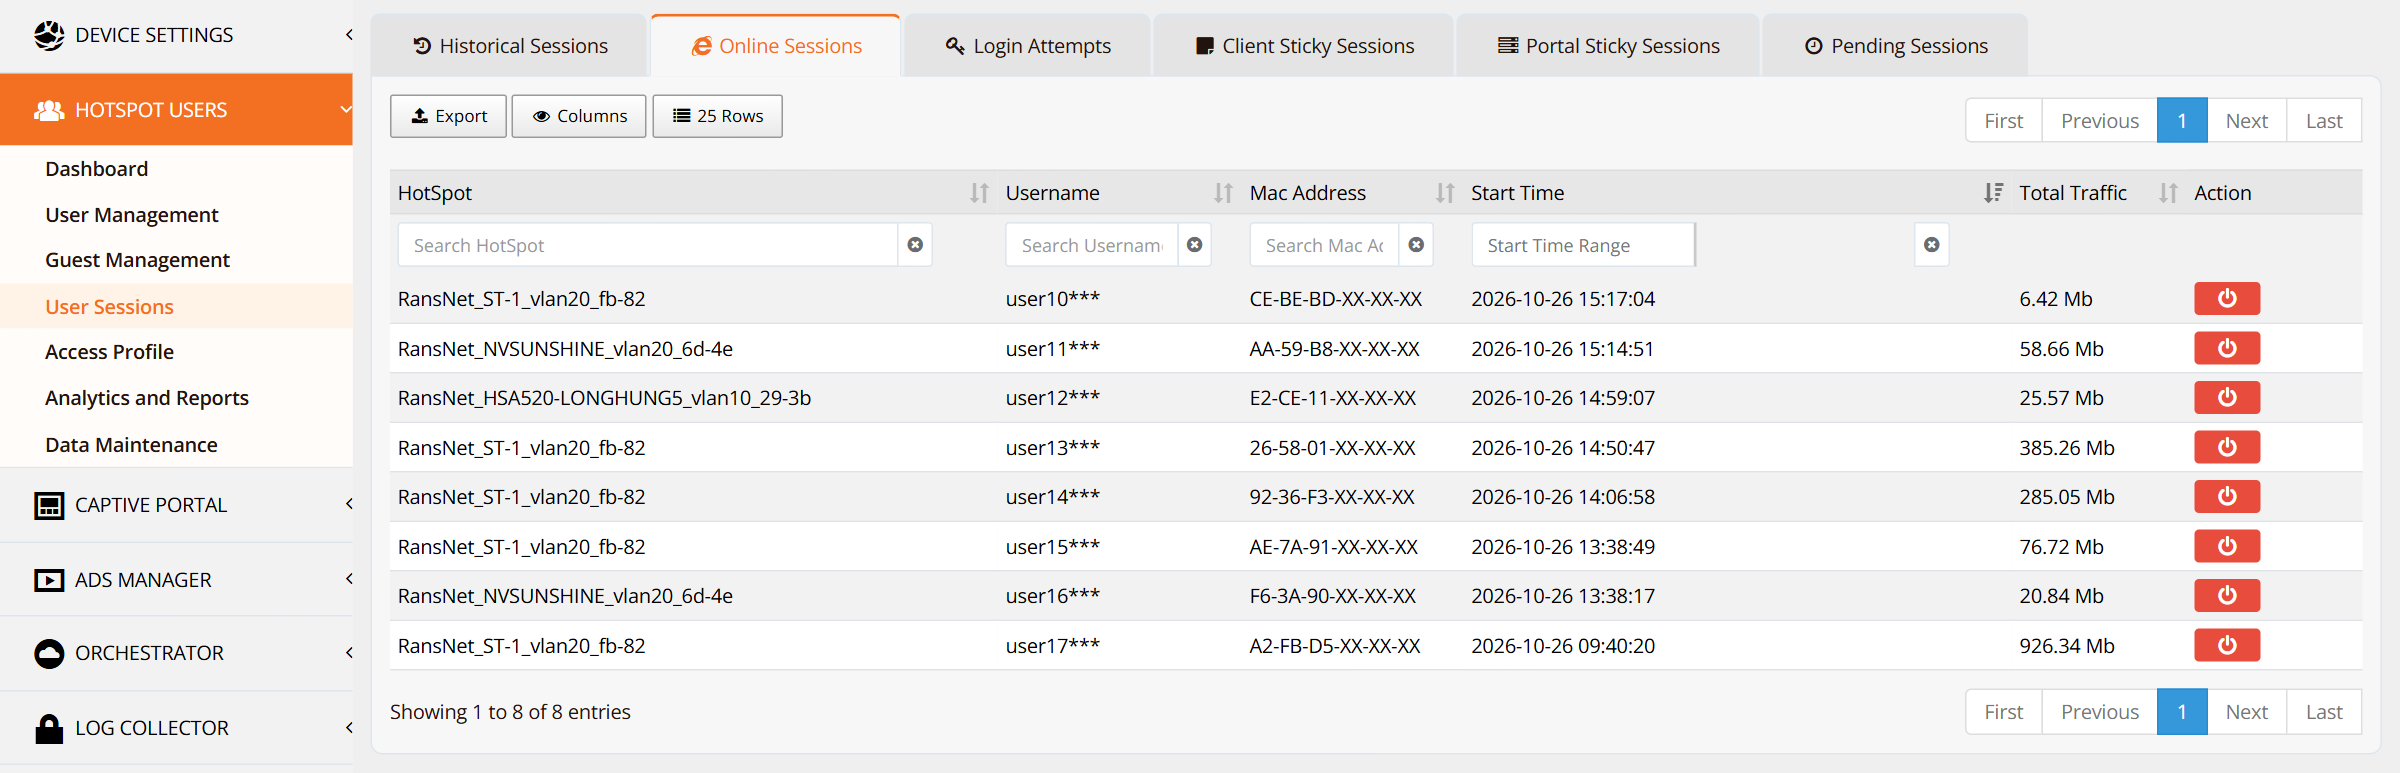Disconnect session for user11***
Image resolution: width=2400 pixels, height=773 pixels.
coord(2227,348)
